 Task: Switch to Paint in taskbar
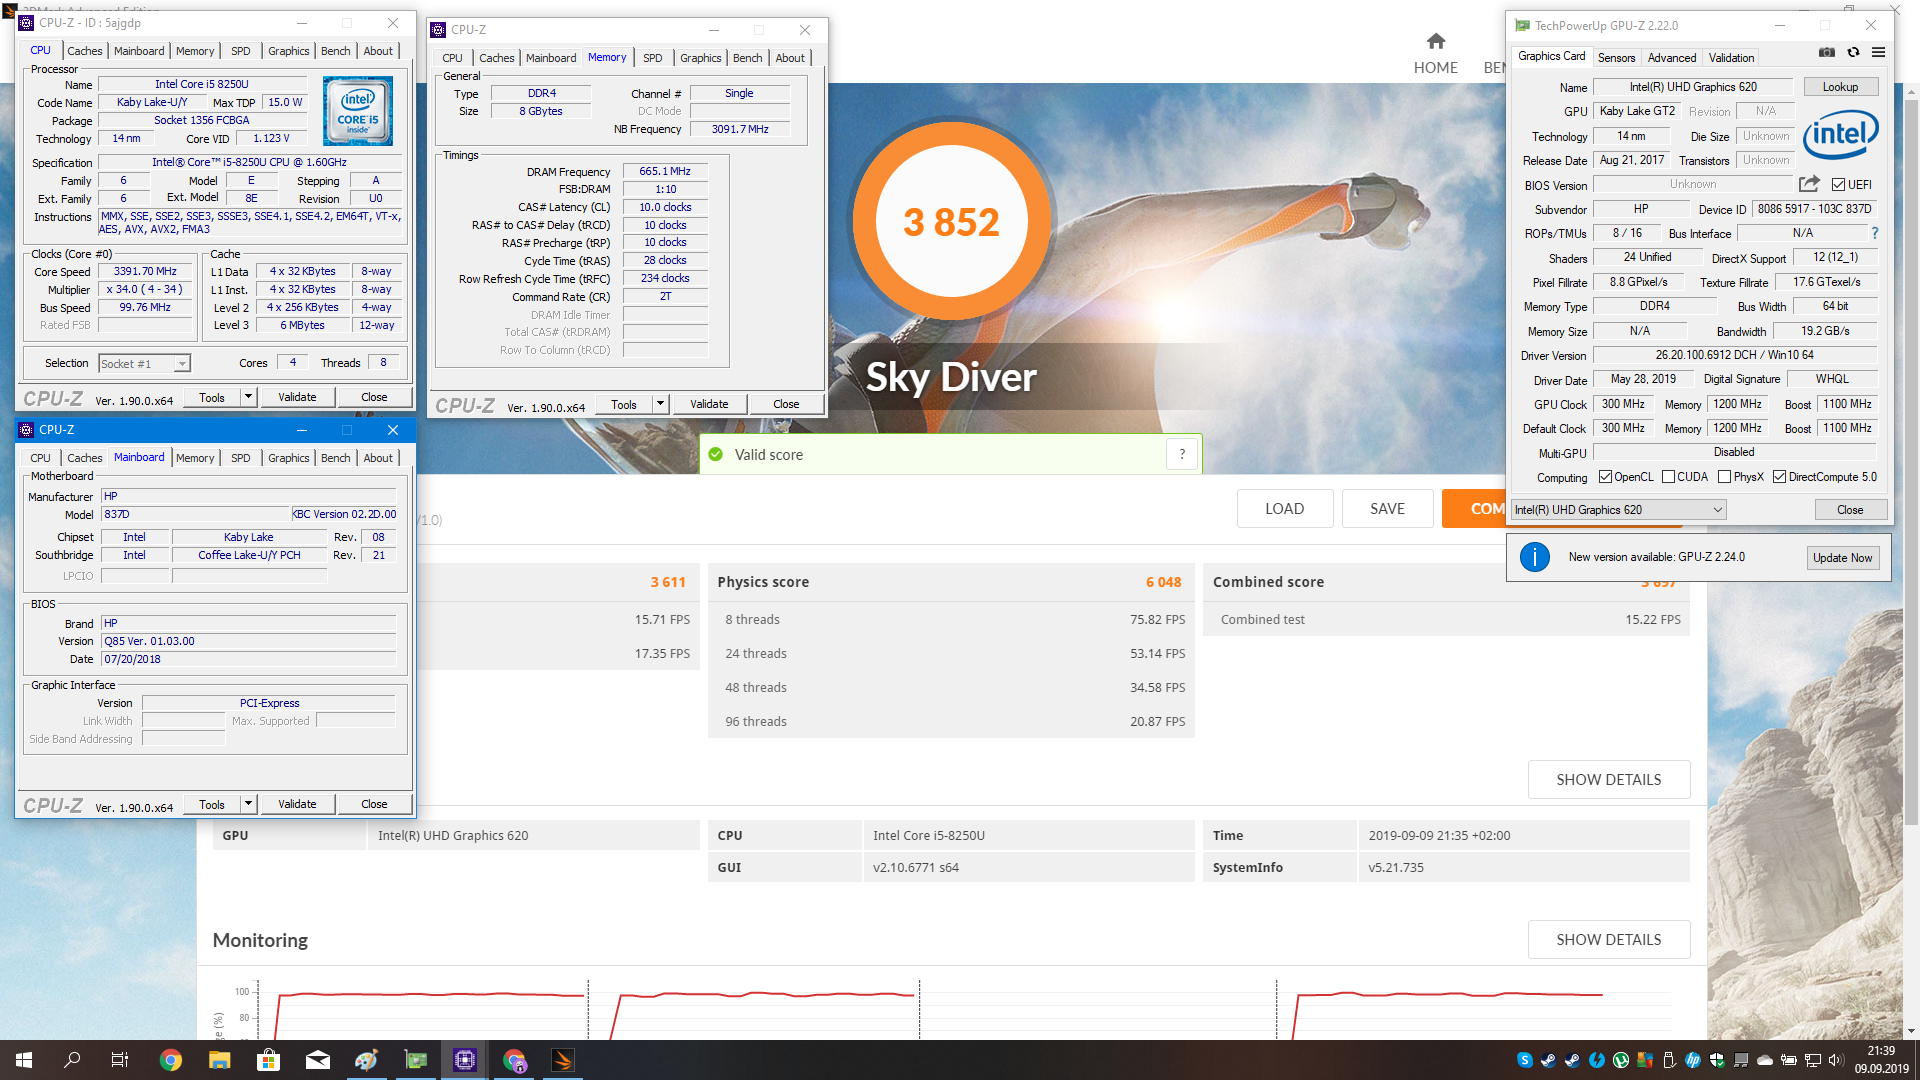pyautogui.click(x=366, y=1060)
